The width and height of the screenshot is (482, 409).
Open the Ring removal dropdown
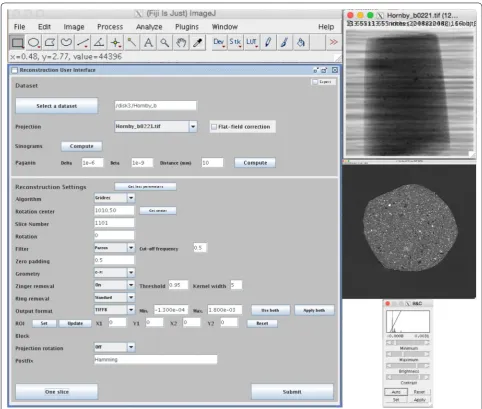tap(131, 297)
